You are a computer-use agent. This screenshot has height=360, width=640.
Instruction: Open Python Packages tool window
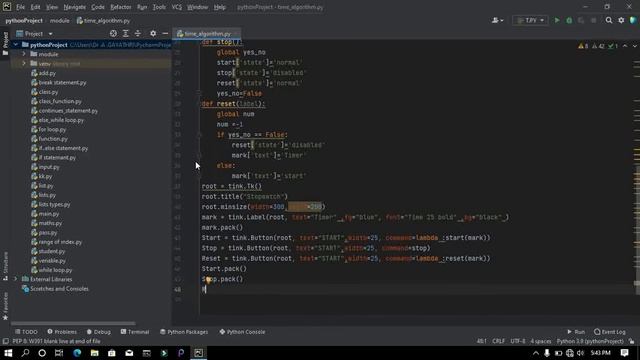pyautogui.click(x=184, y=332)
